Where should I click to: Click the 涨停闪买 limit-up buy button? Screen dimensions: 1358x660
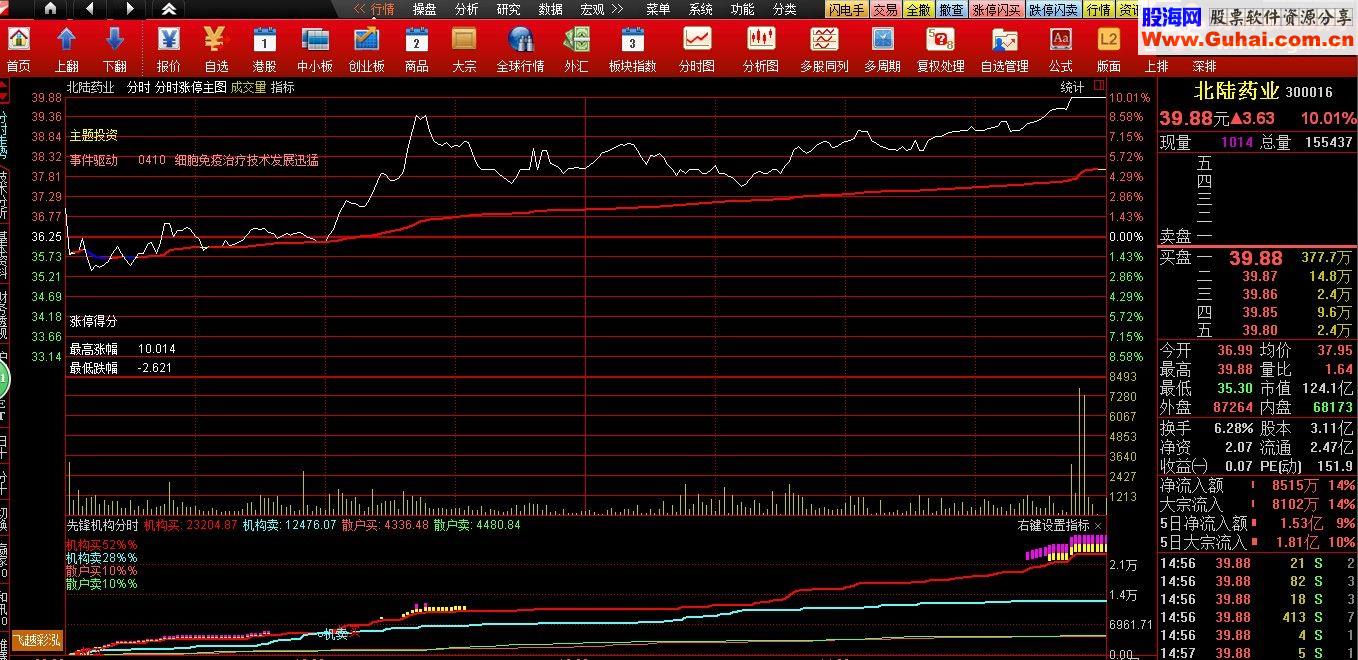[997, 9]
